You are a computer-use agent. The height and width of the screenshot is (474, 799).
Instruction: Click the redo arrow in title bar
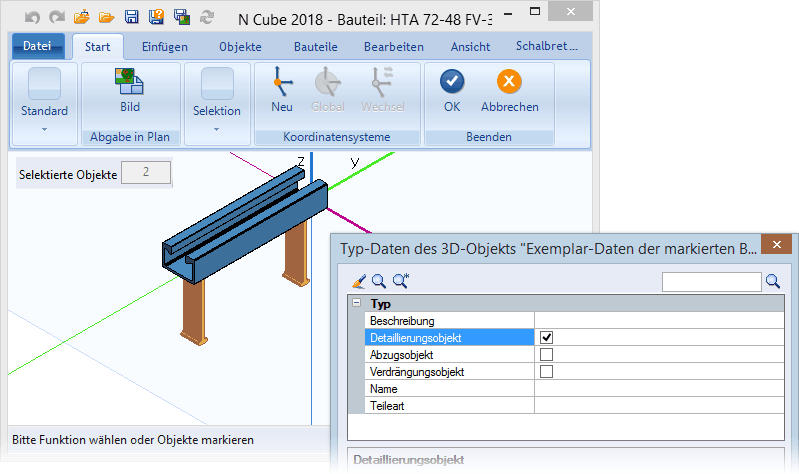[x=57, y=17]
